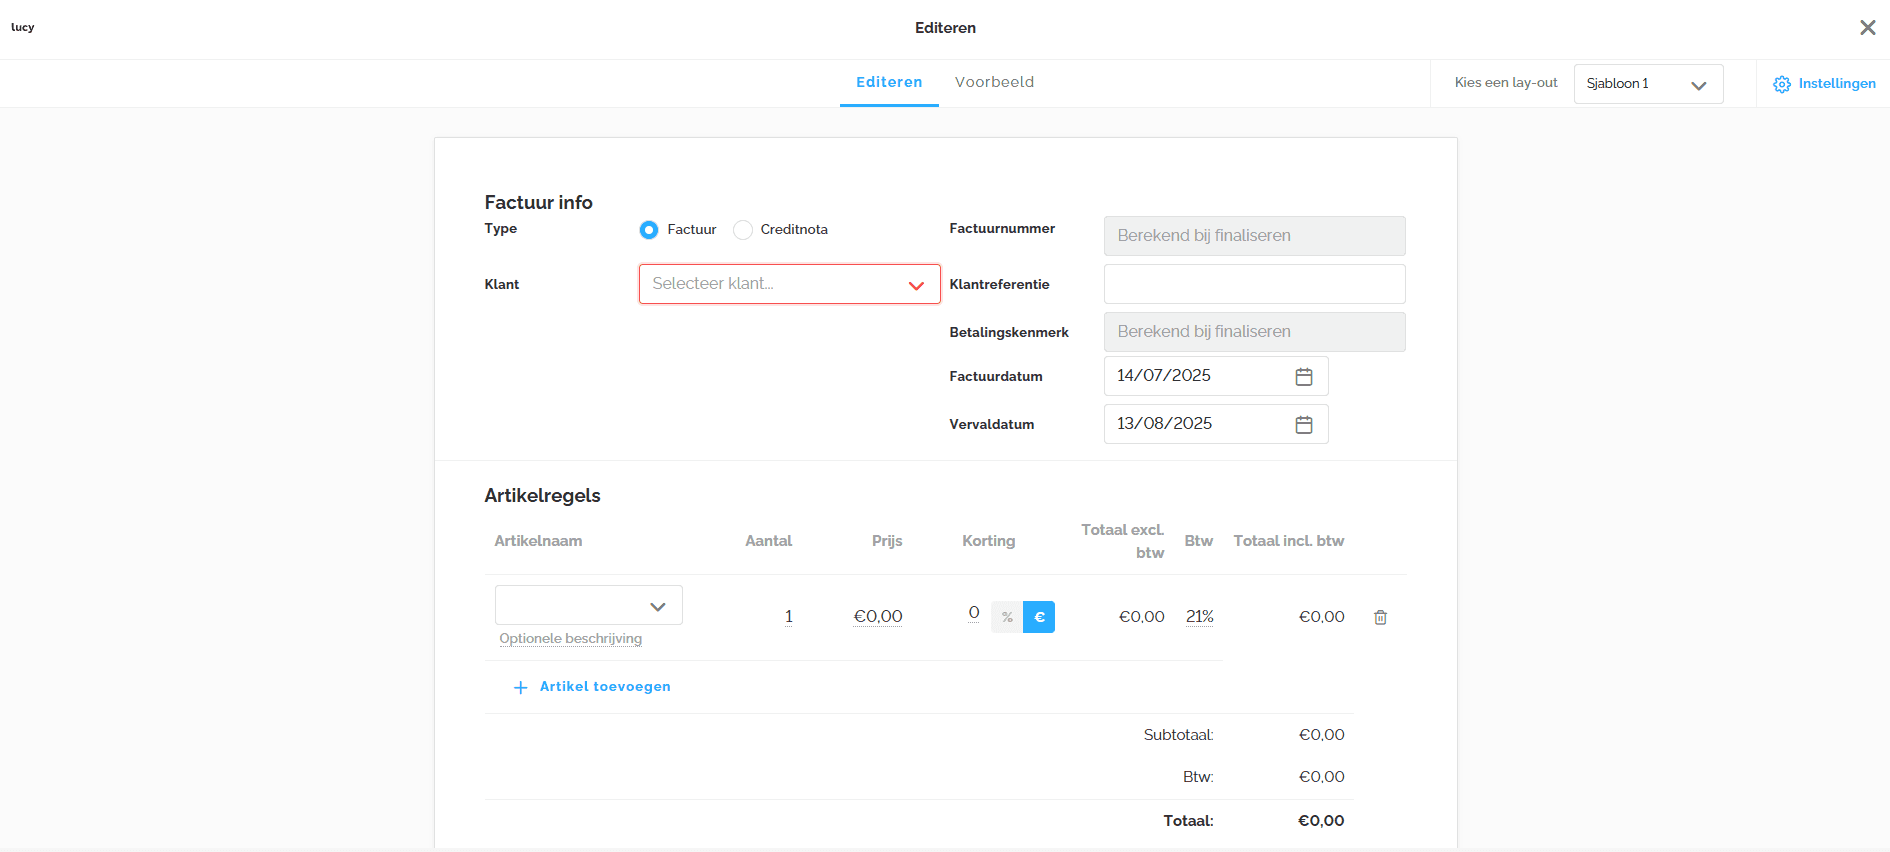This screenshot has width=1890, height=852.
Task: Click the Optionele beschrijving field
Action: point(571,639)
